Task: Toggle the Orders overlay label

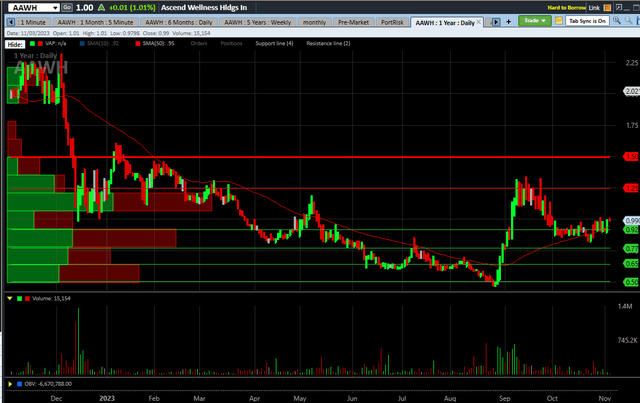Action: (x=199, y=43)
